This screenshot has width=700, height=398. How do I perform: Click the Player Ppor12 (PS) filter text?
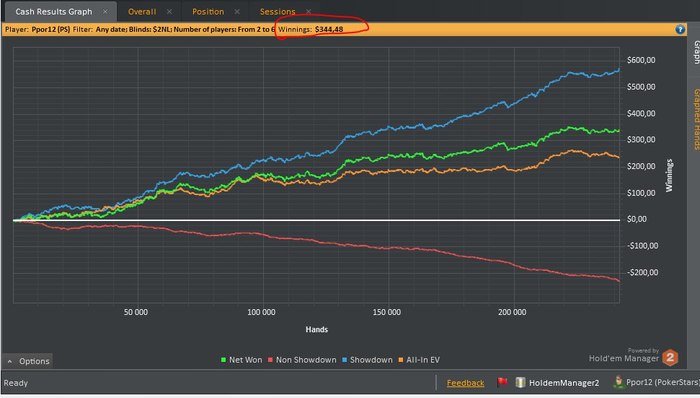(x=38, y=29)
